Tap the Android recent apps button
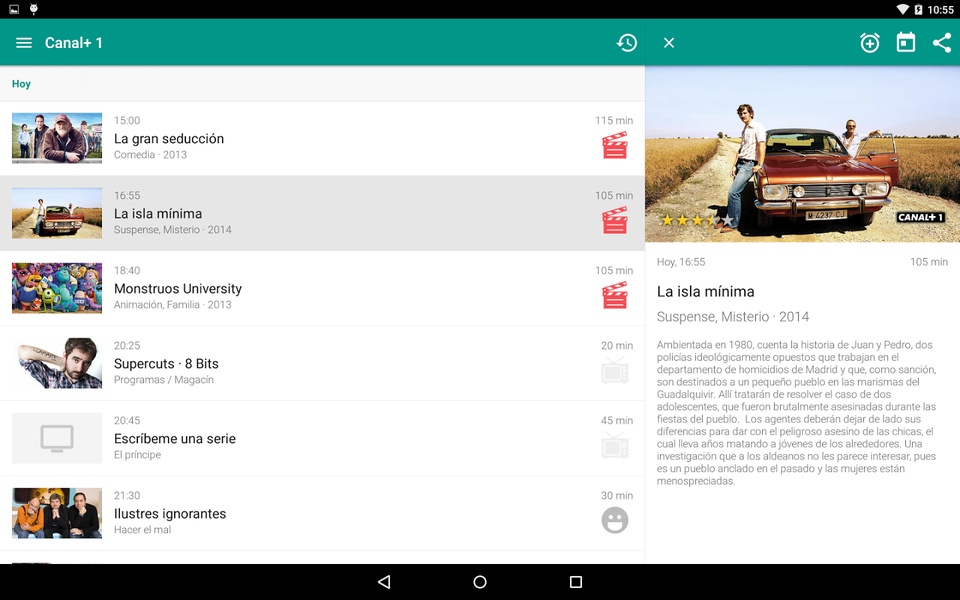Screen dimensions: 960x600 click(x=576, y=582)
